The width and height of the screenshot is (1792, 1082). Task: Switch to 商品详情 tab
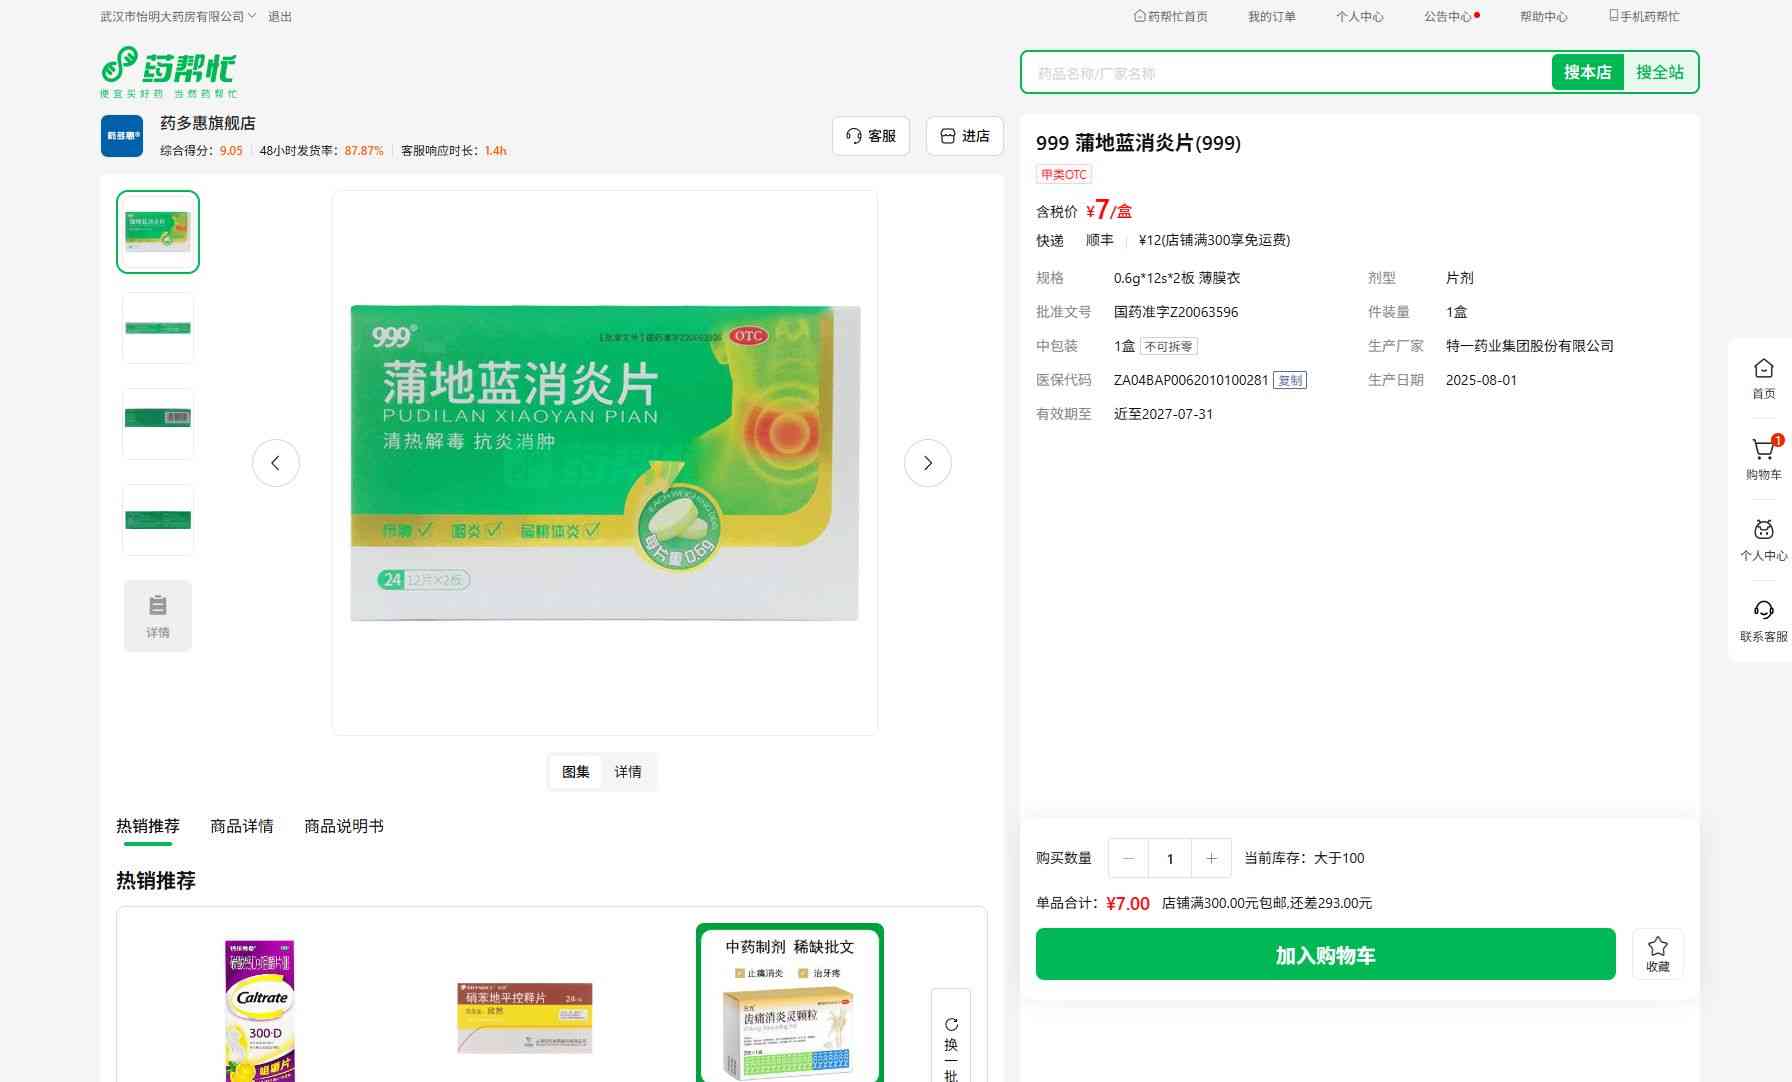click(241, 826)
